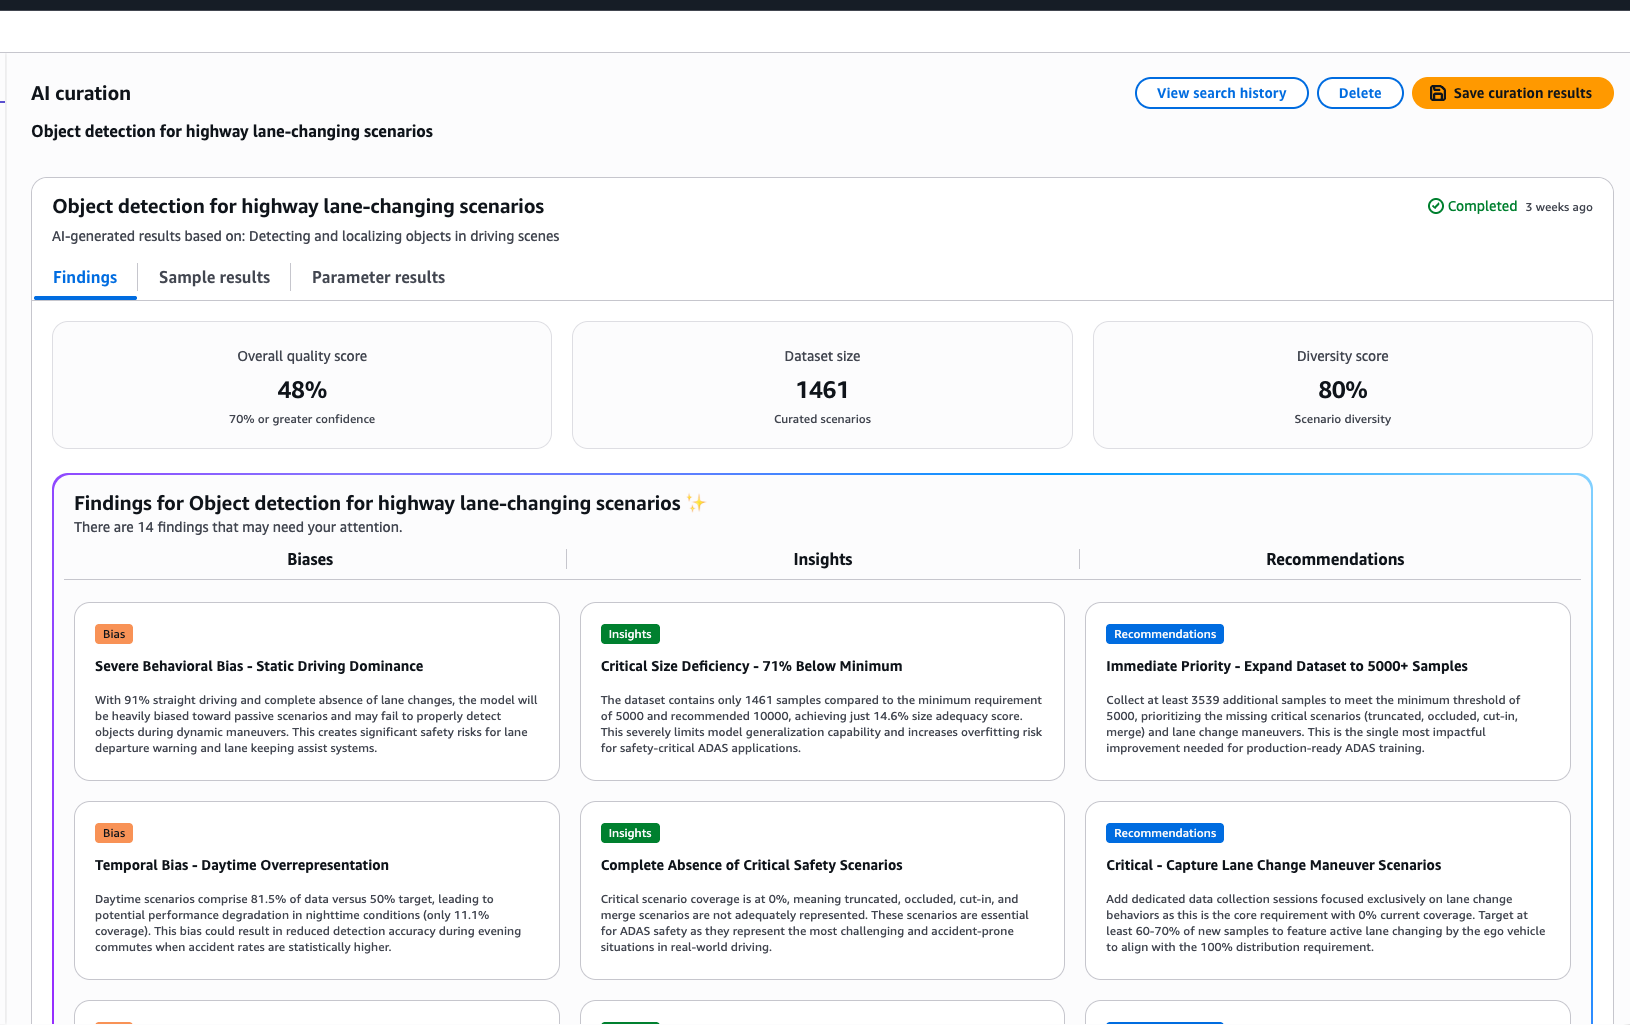Open View search history
The image size is (1630, 1025).
coord(1221,93)
